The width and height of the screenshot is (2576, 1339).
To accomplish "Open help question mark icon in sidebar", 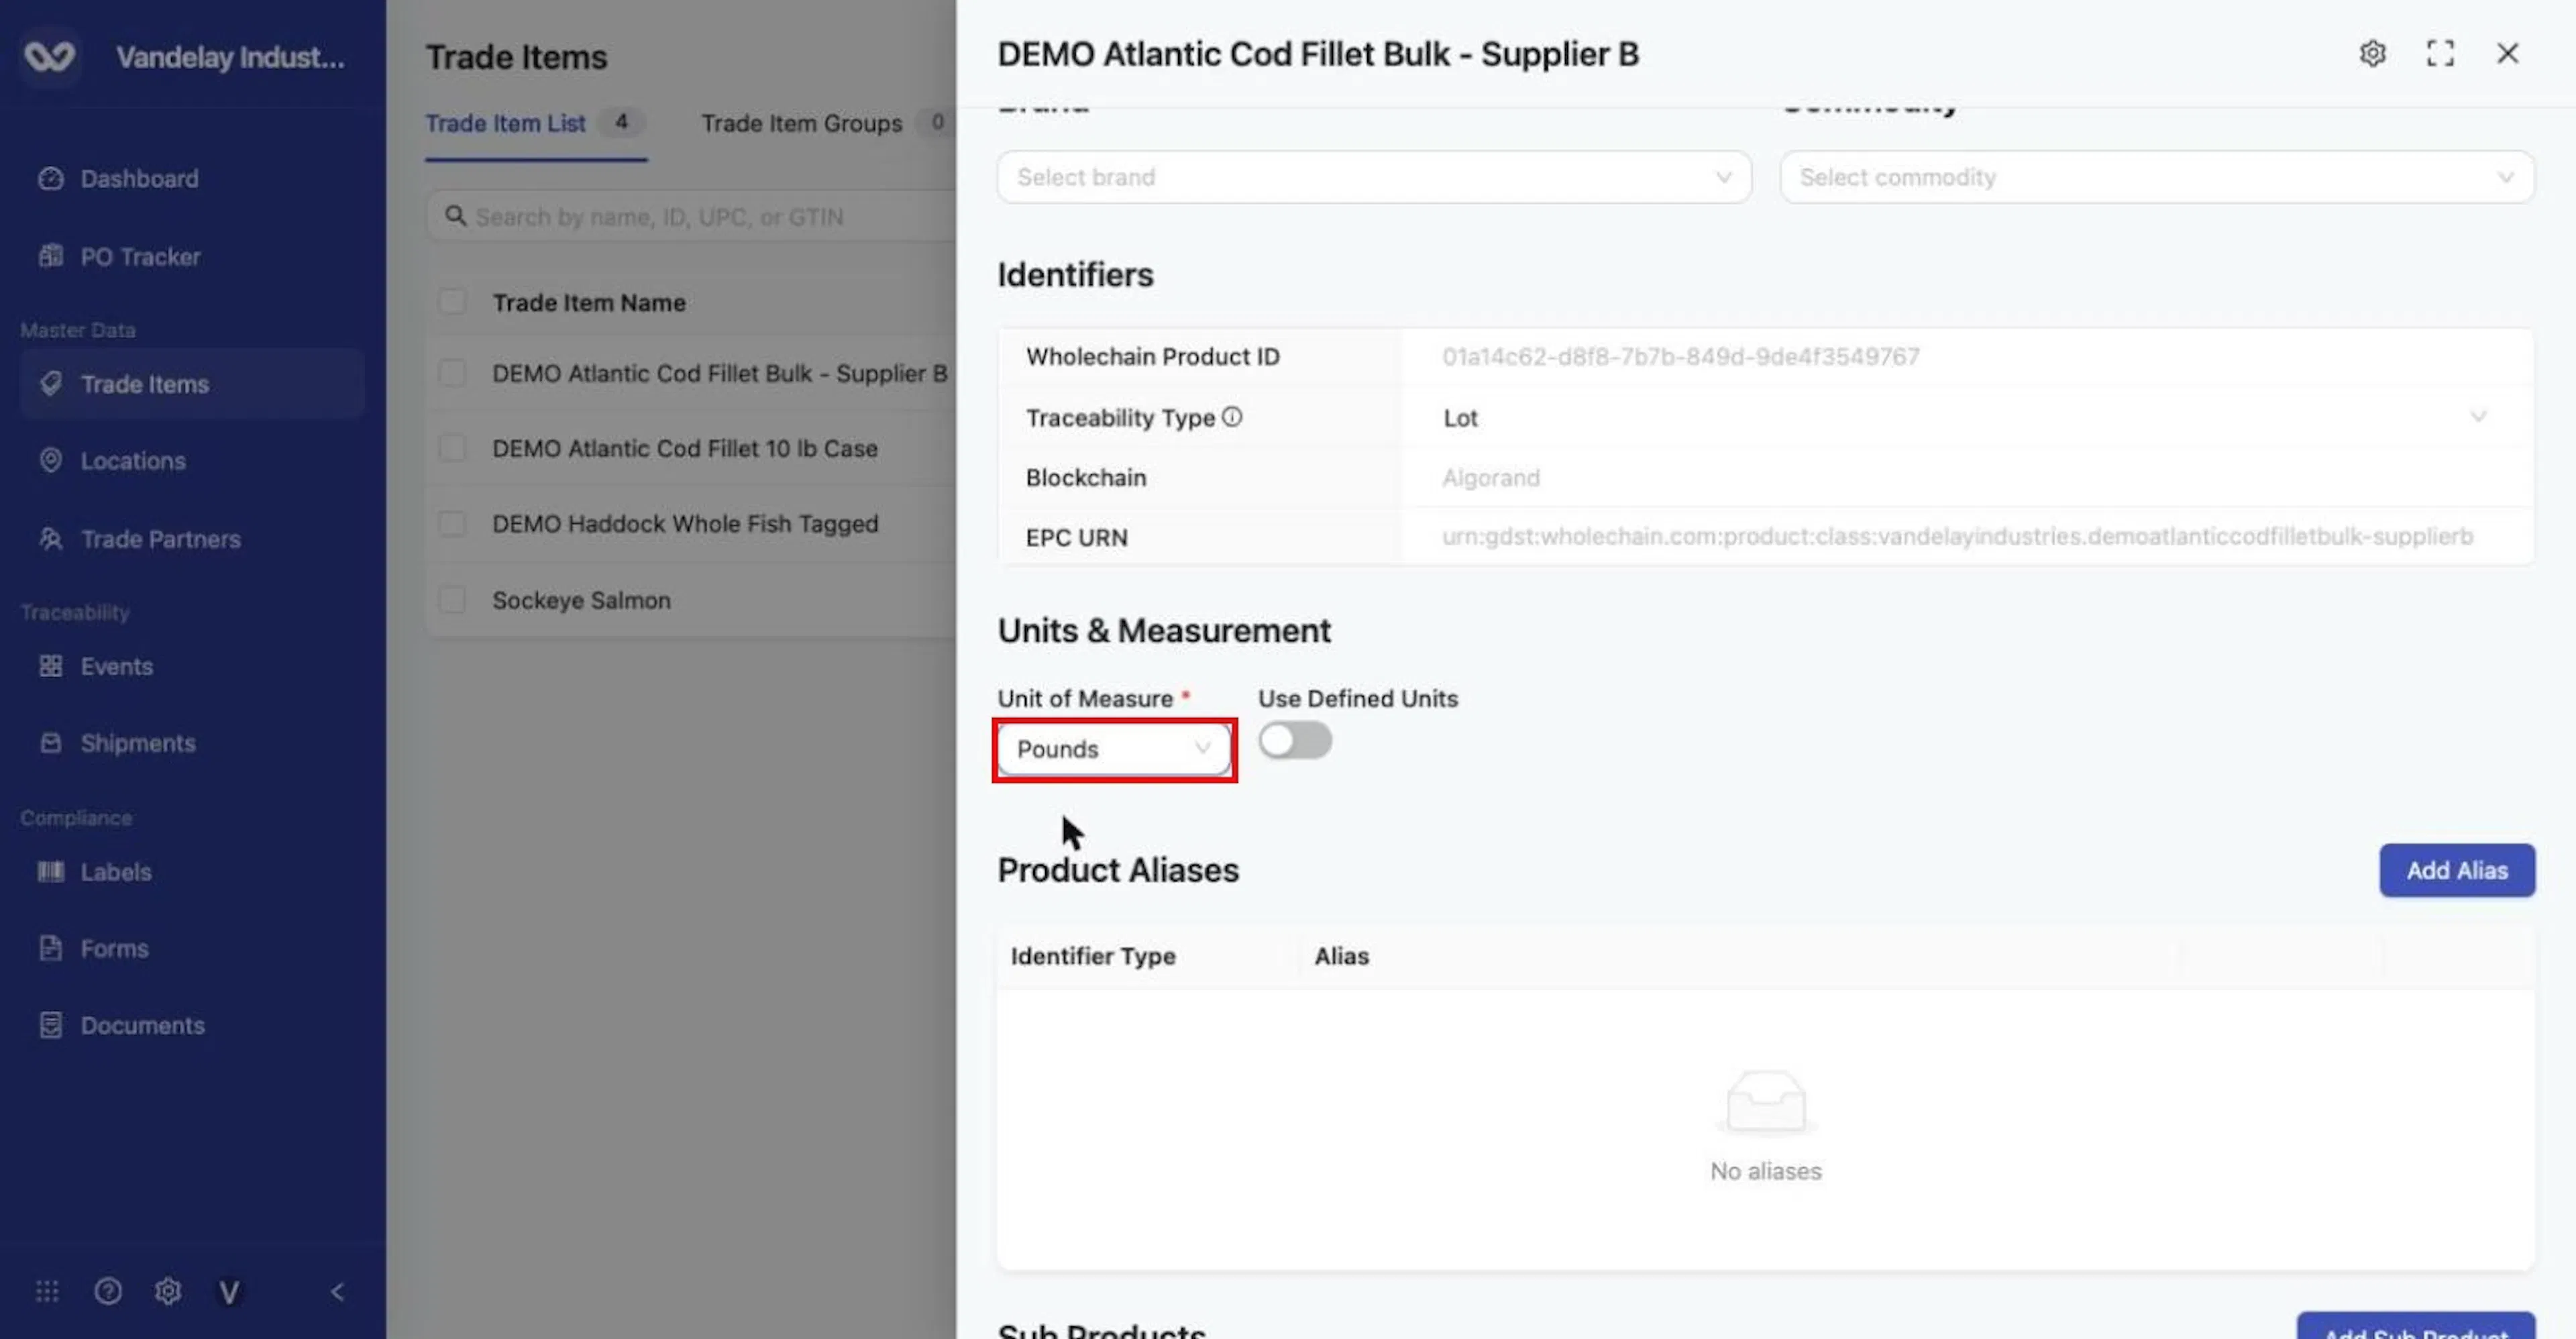I will coord(108,1292).
